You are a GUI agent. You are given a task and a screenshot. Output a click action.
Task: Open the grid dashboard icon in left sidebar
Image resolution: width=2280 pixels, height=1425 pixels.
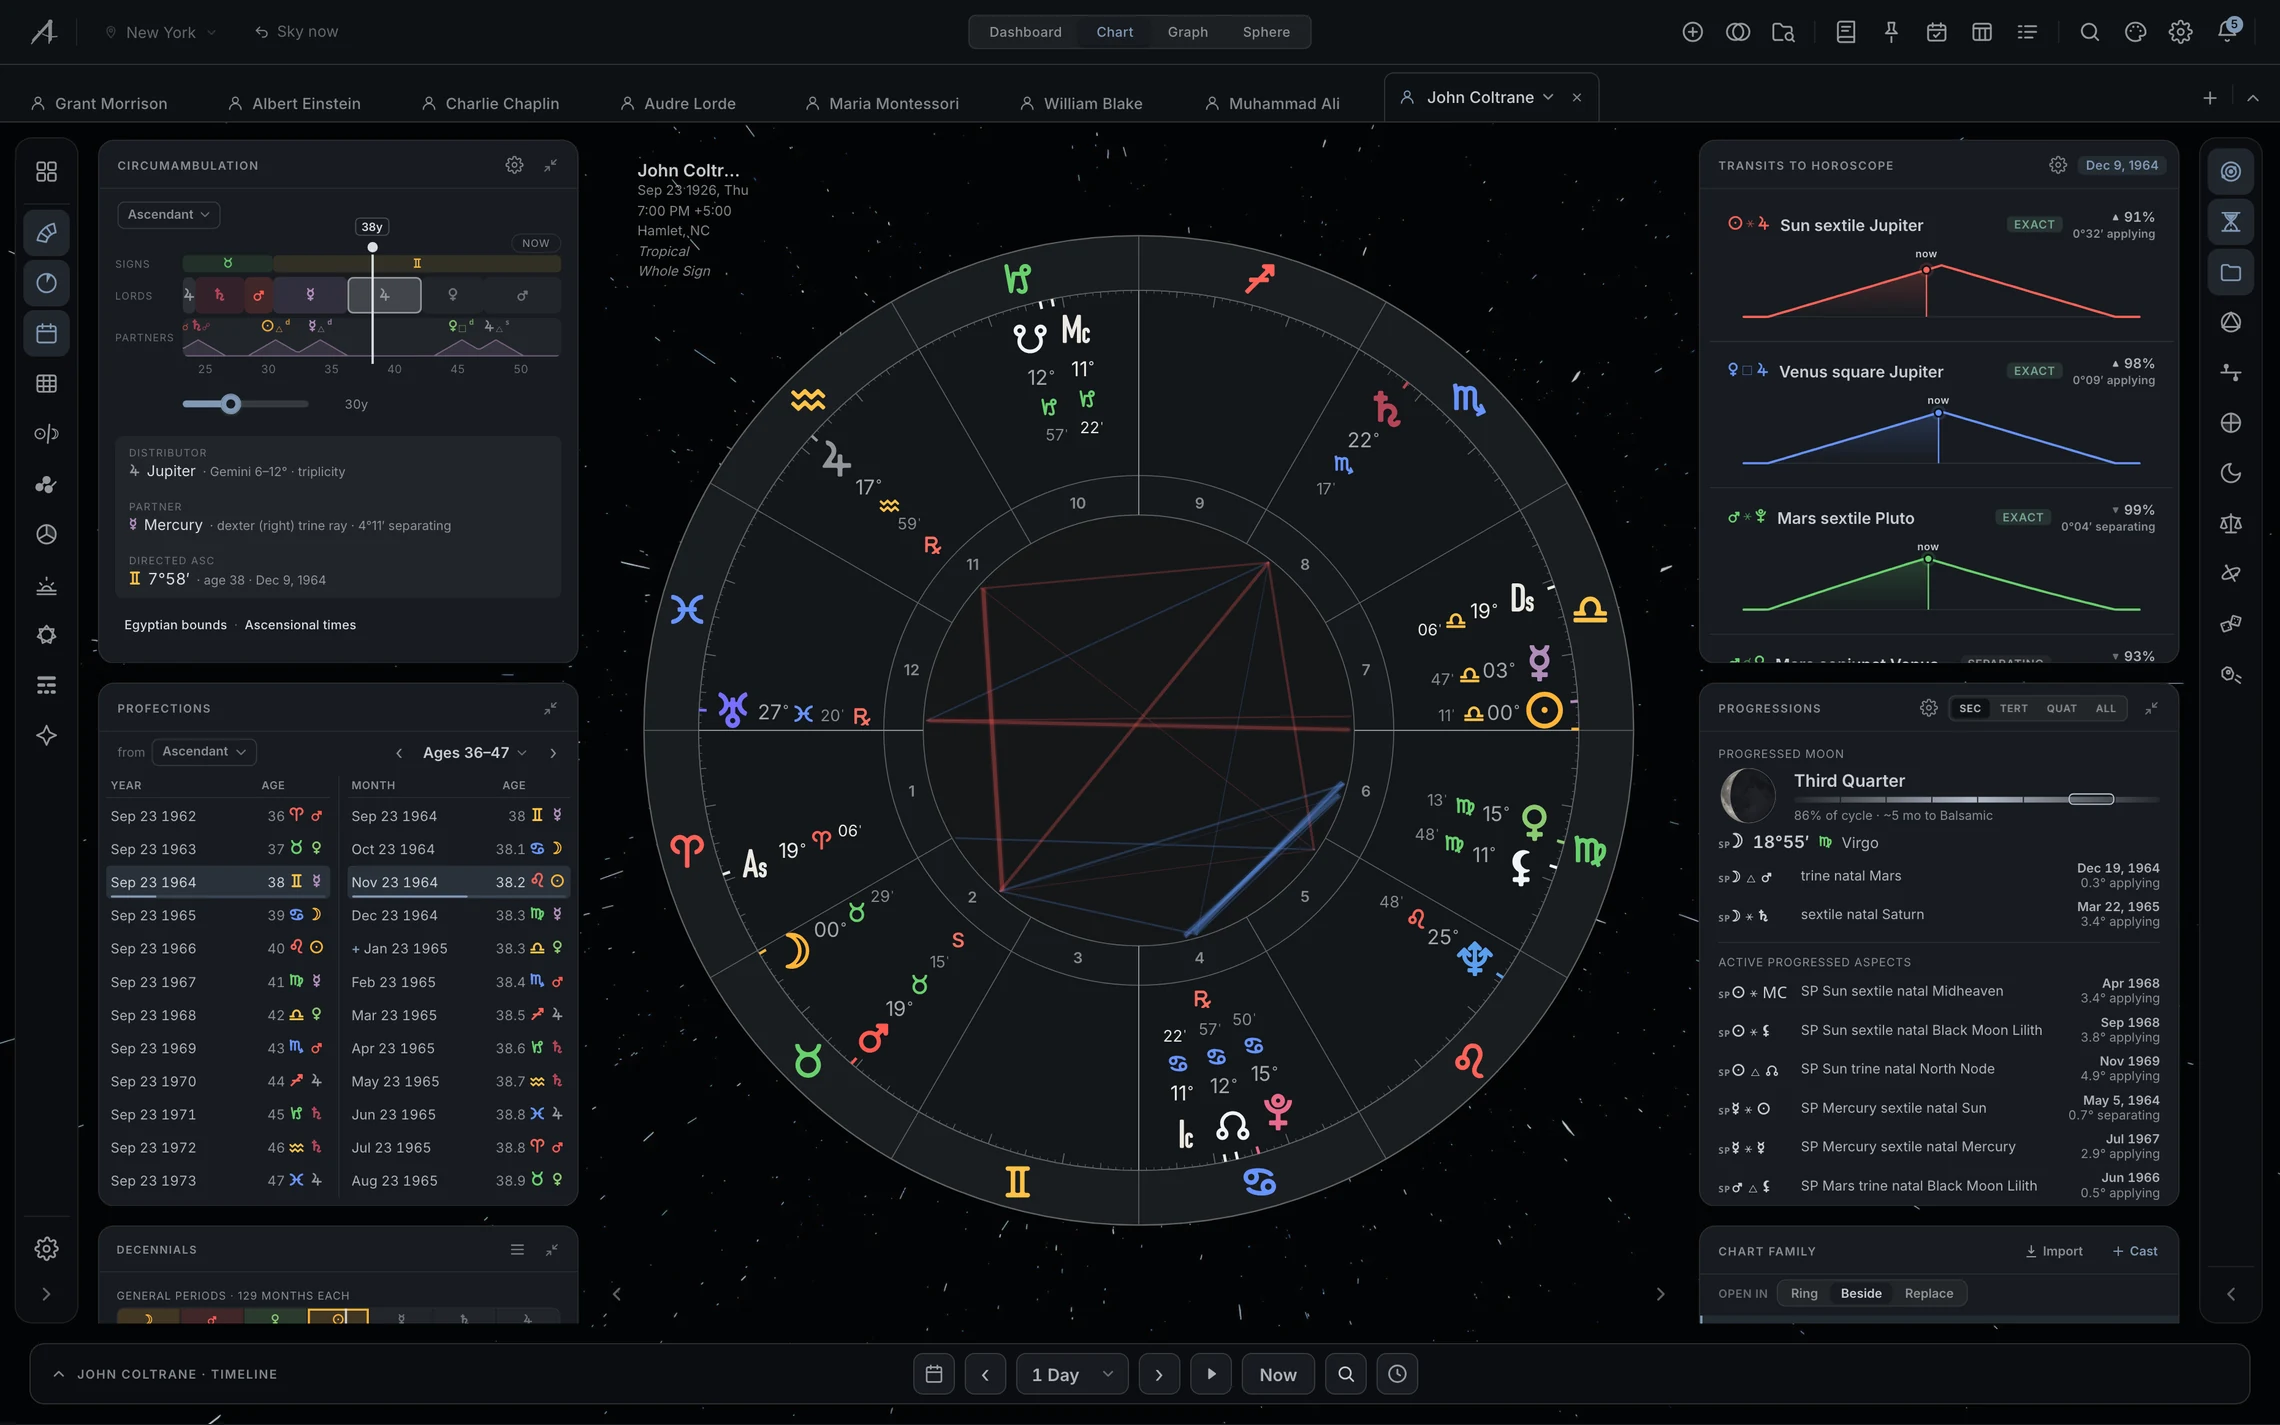pyautogui.click(x=46, y=172)
